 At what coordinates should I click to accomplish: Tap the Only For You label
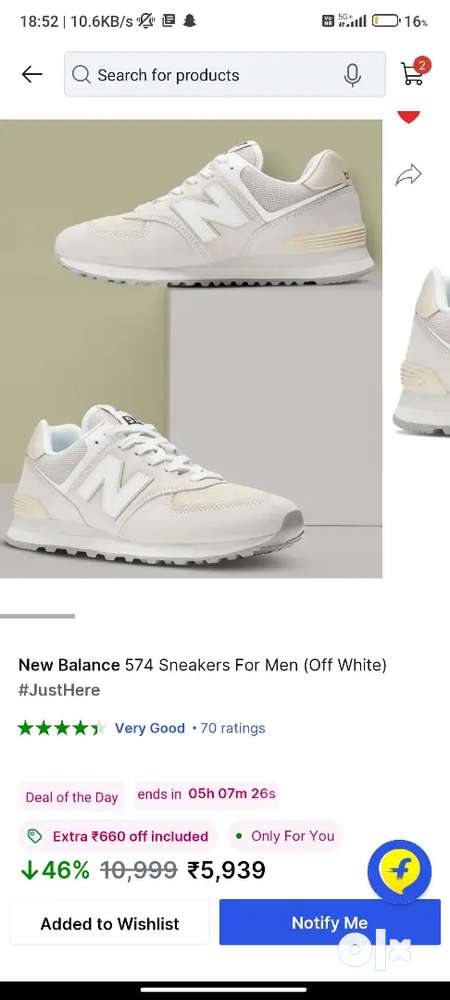coord(285,835)
